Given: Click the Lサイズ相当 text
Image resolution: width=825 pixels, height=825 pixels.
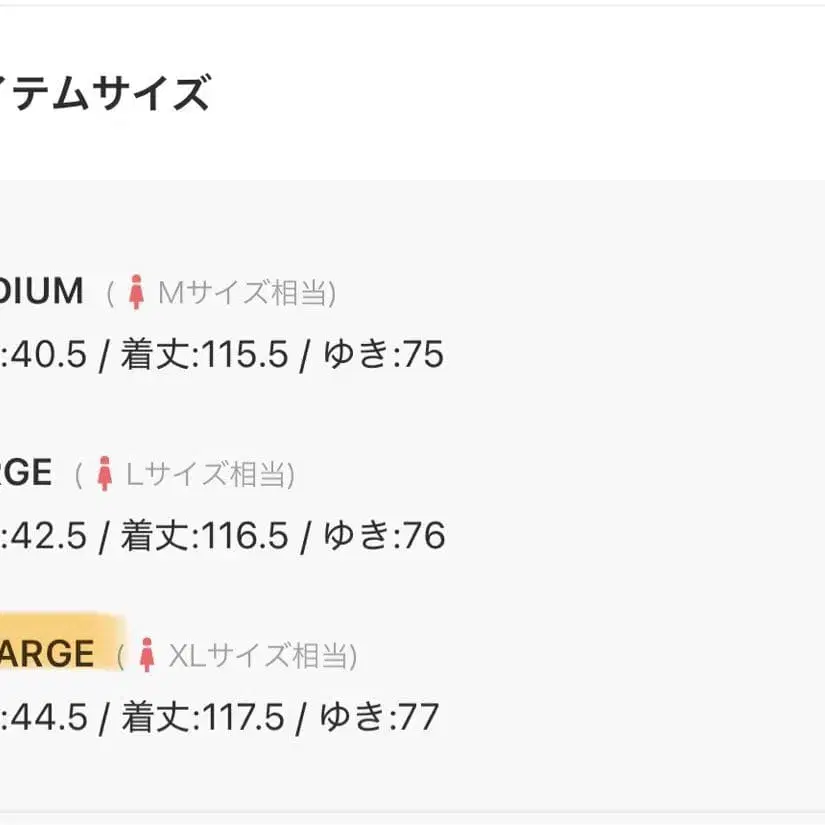Looking at the screenshot, I should tap(210, 474).
